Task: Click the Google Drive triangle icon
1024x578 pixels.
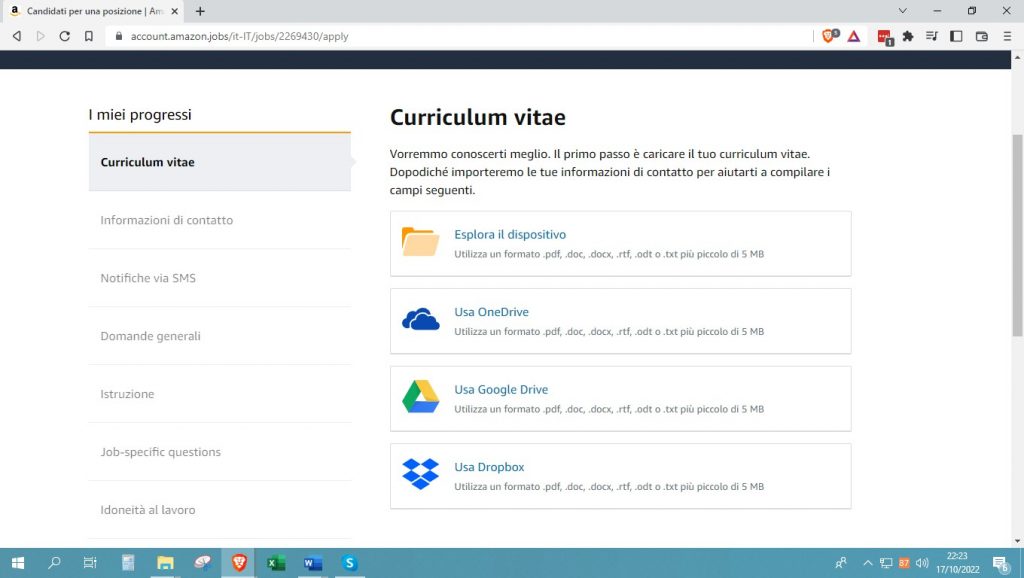Action: (420, 396)
